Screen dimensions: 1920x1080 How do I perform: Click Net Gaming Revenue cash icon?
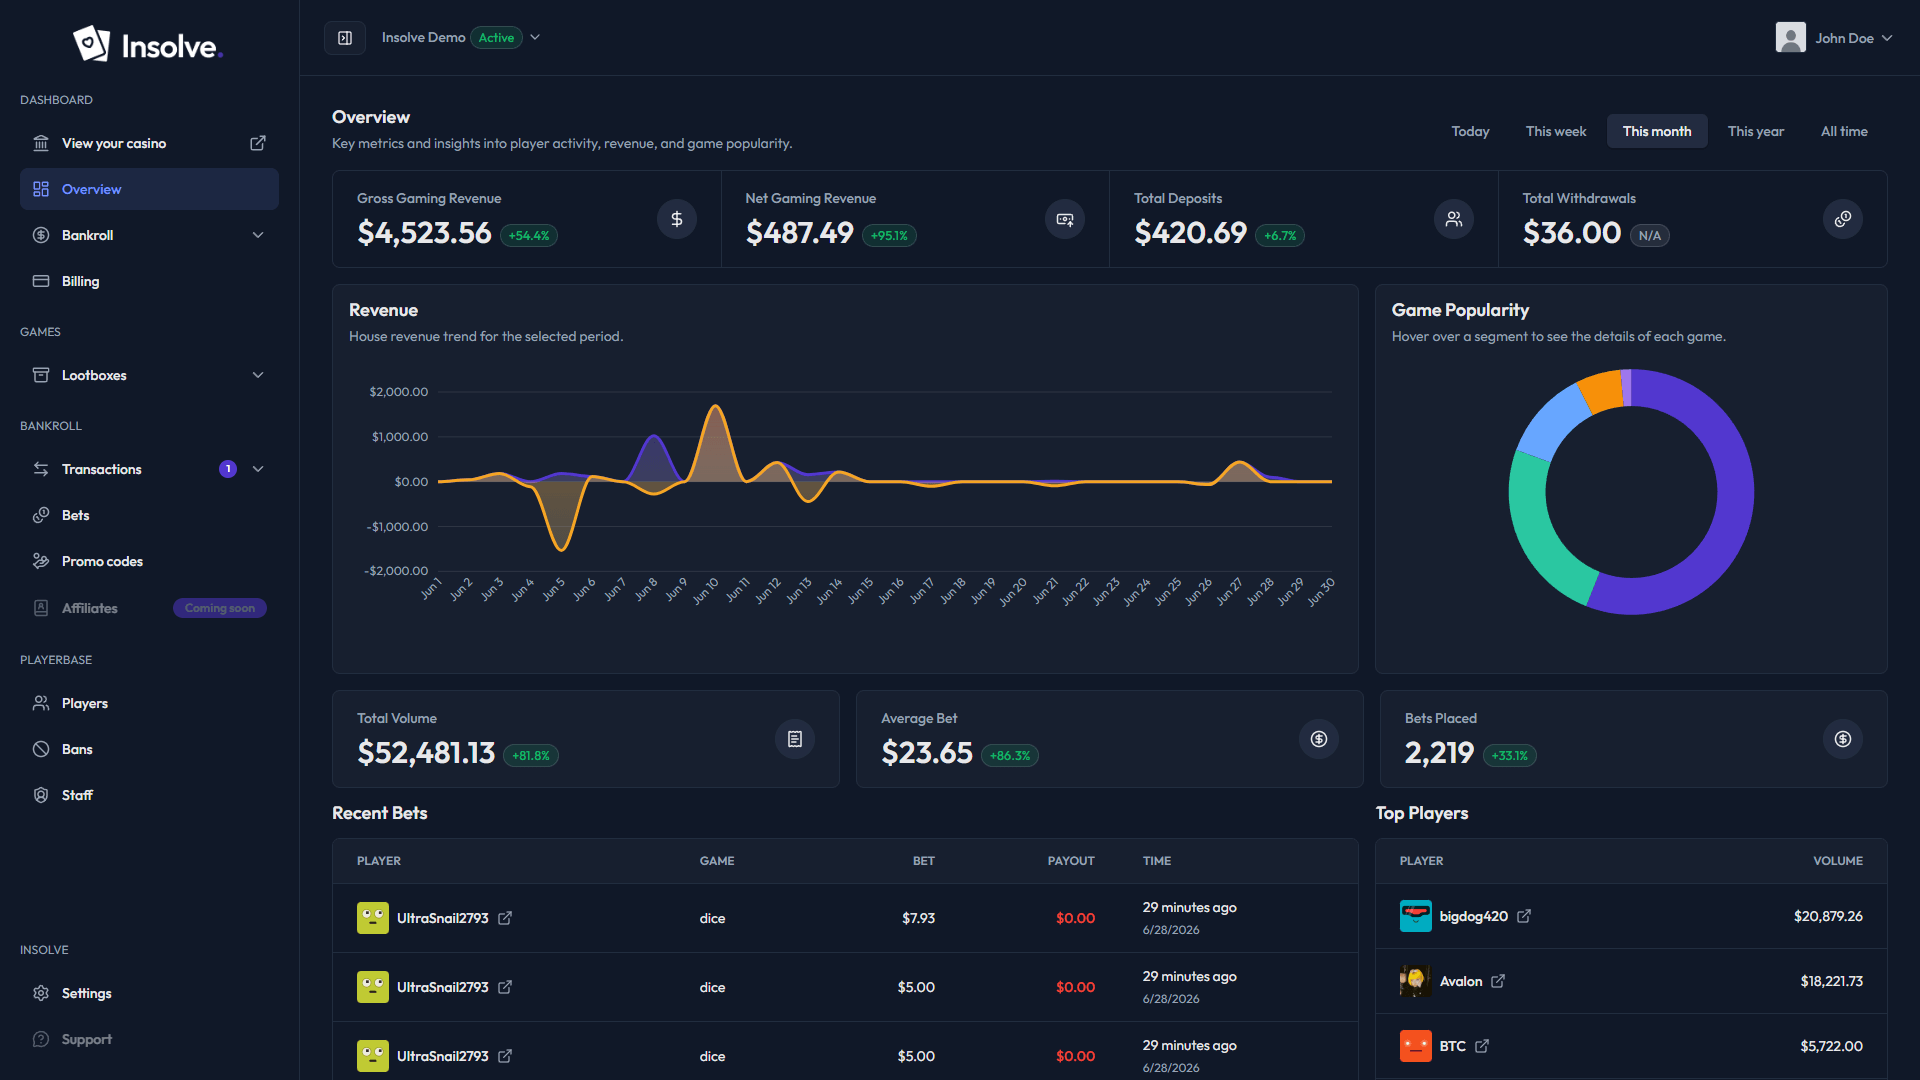[1065, 219]
